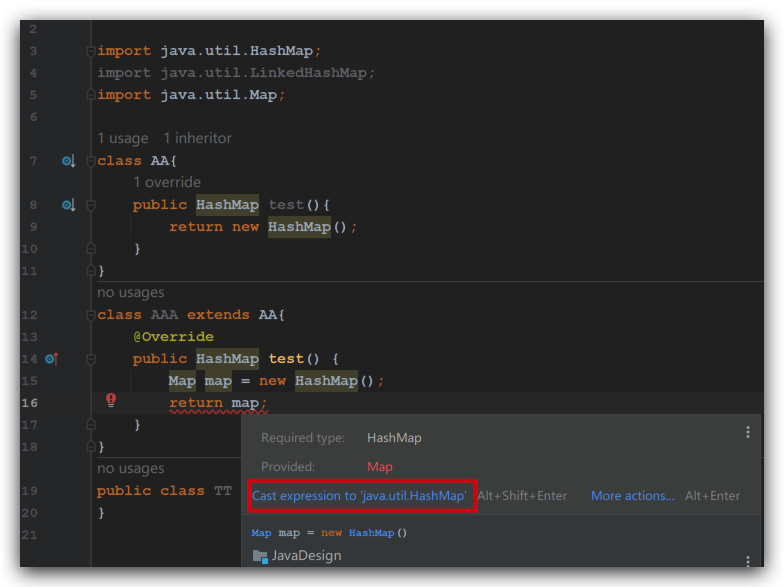
Task: Click class name 'TT' on line 19
Action: pos(223,490)
